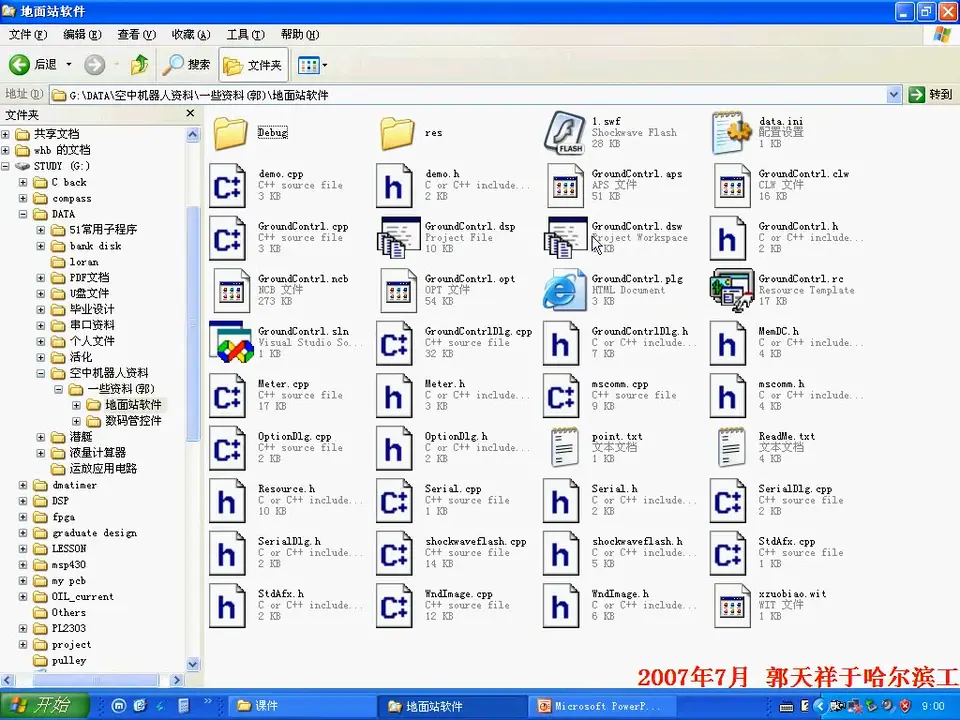Open the 文件(F) menu
Screen dimensions: 960x720
tap(28, 35)
